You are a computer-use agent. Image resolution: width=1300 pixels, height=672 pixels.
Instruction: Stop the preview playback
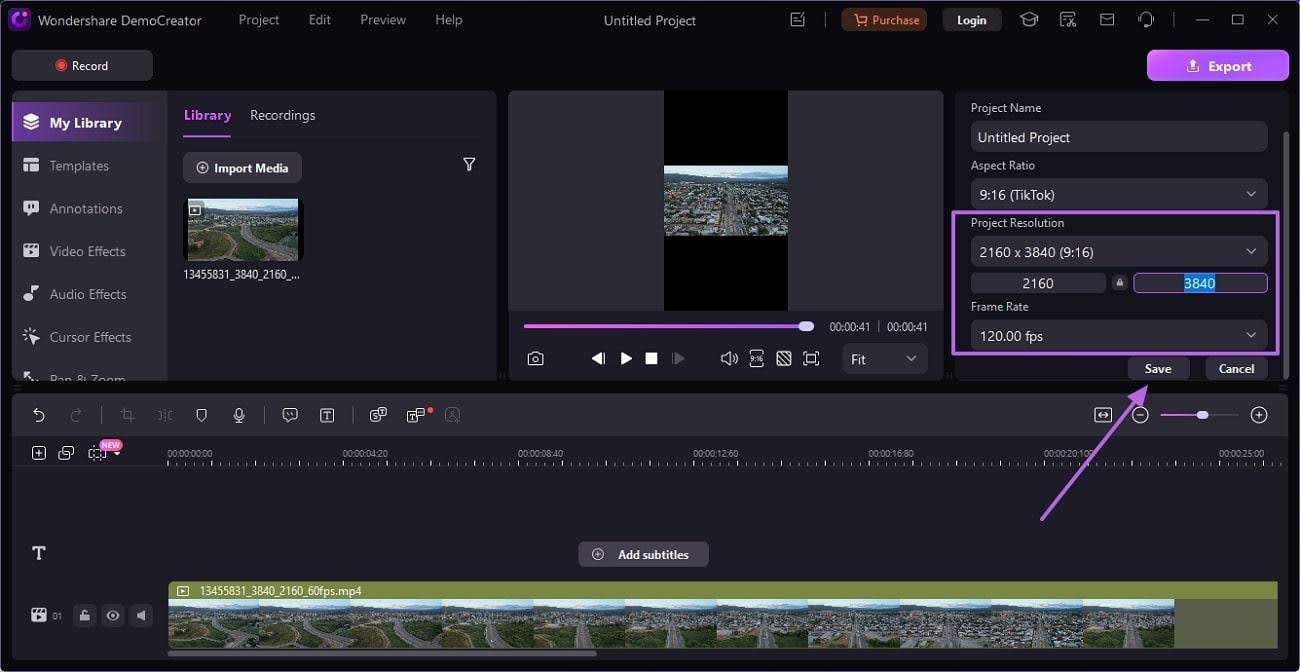[651, 358]
